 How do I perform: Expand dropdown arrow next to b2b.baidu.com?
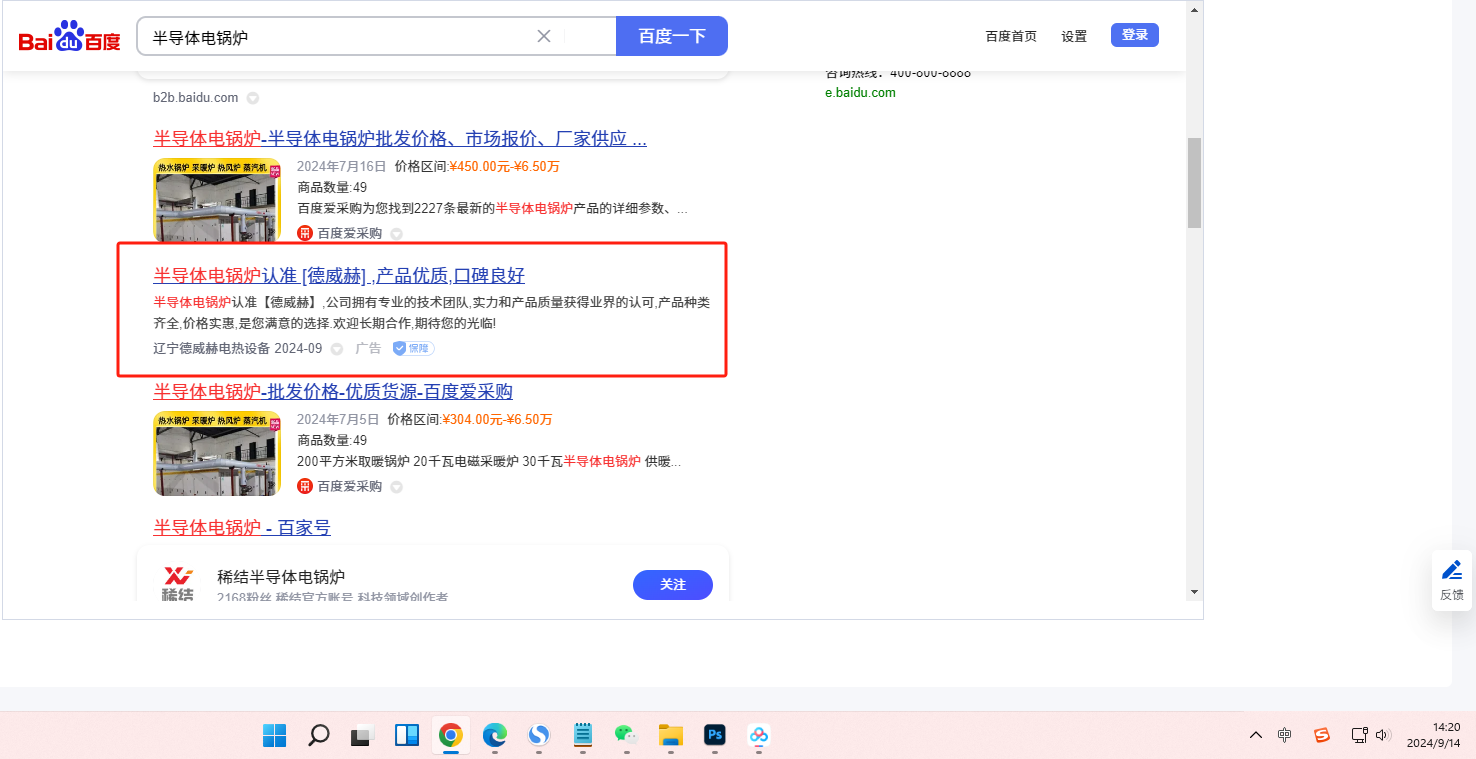pyautogui.click(x=253, y=98)
